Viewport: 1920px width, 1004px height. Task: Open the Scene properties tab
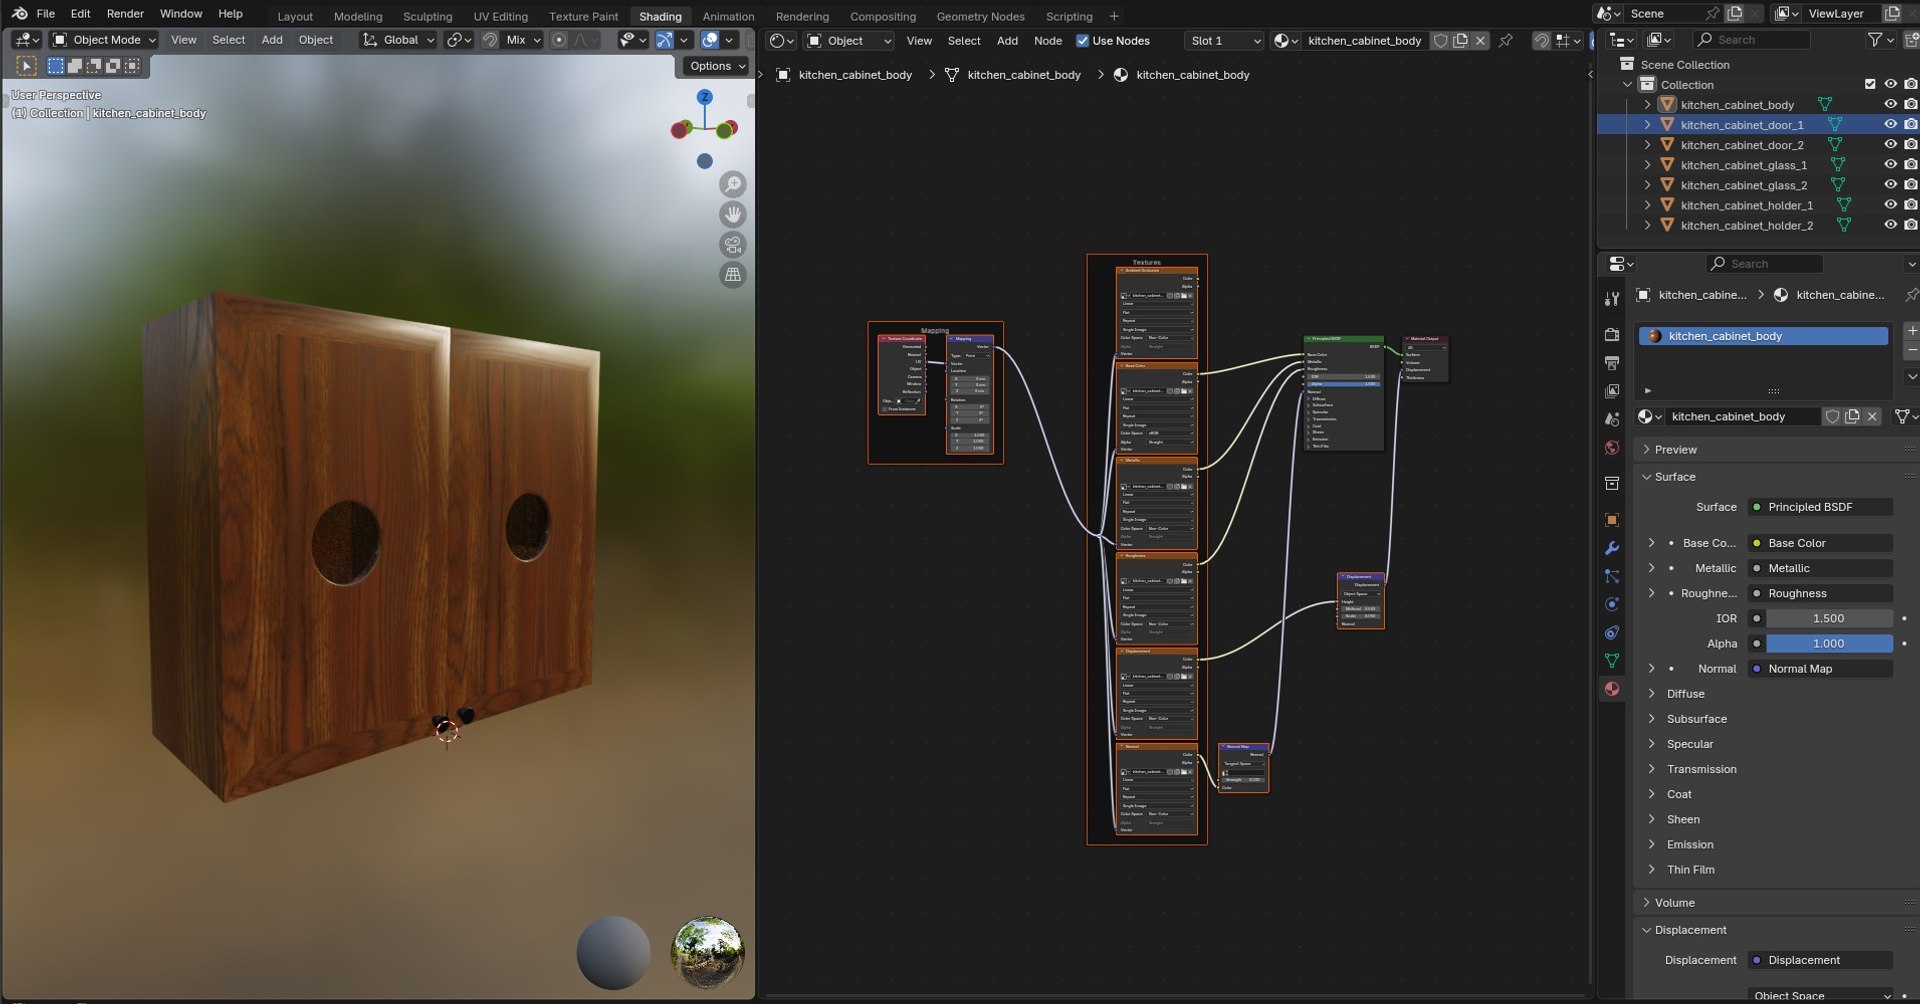pyautogui.click(x=1612, y=419)
